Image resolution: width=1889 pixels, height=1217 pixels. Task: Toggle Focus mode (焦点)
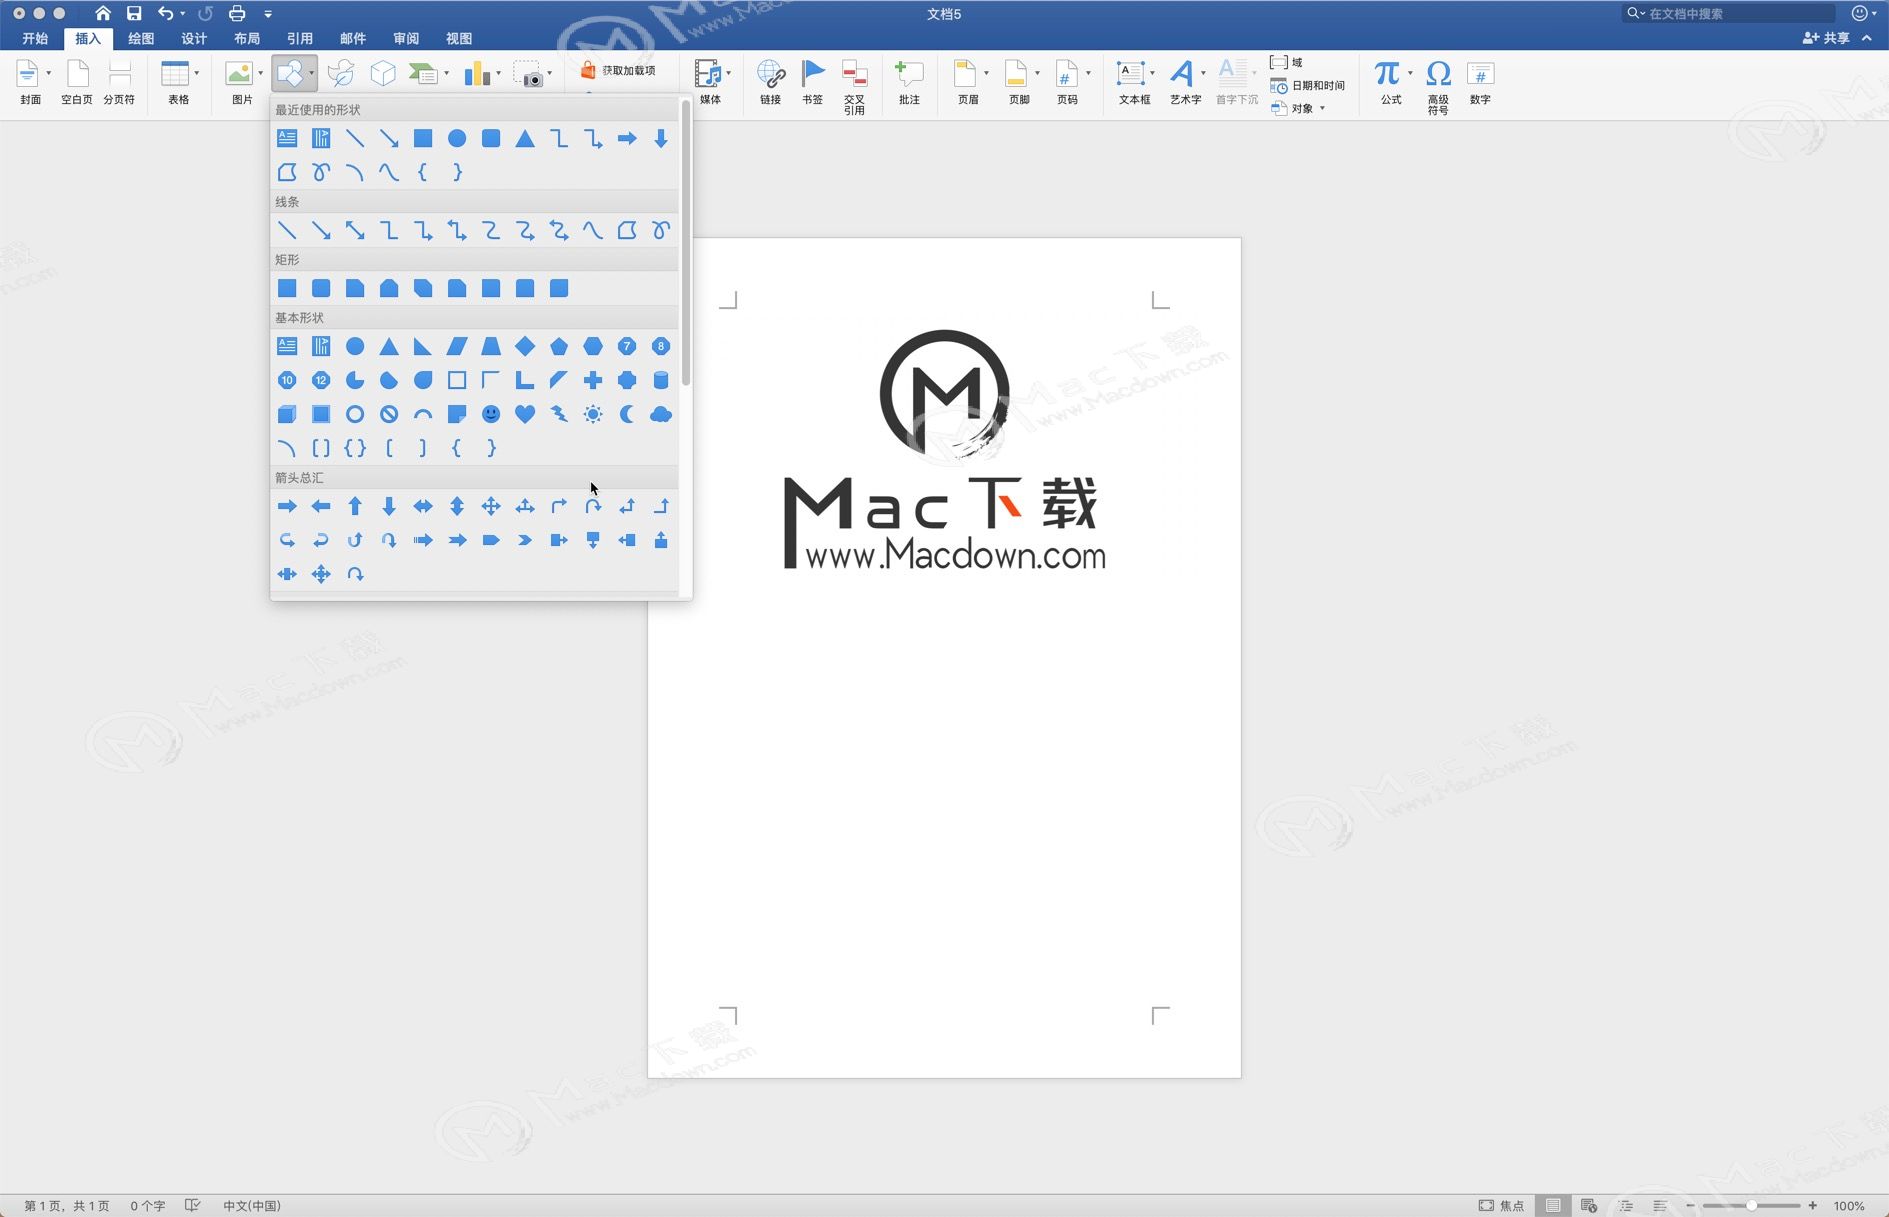1501,1205
